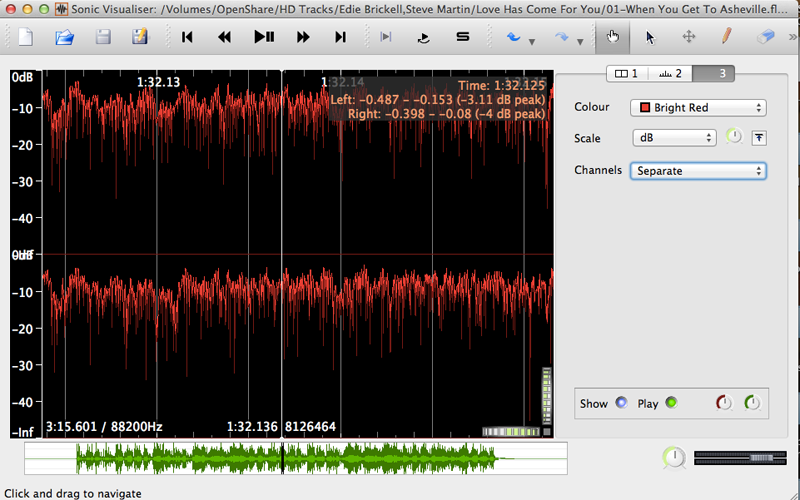This screenshot has height=500, width=800.
Task: Save session with the floppy disk icon
Action: point(103,37)
